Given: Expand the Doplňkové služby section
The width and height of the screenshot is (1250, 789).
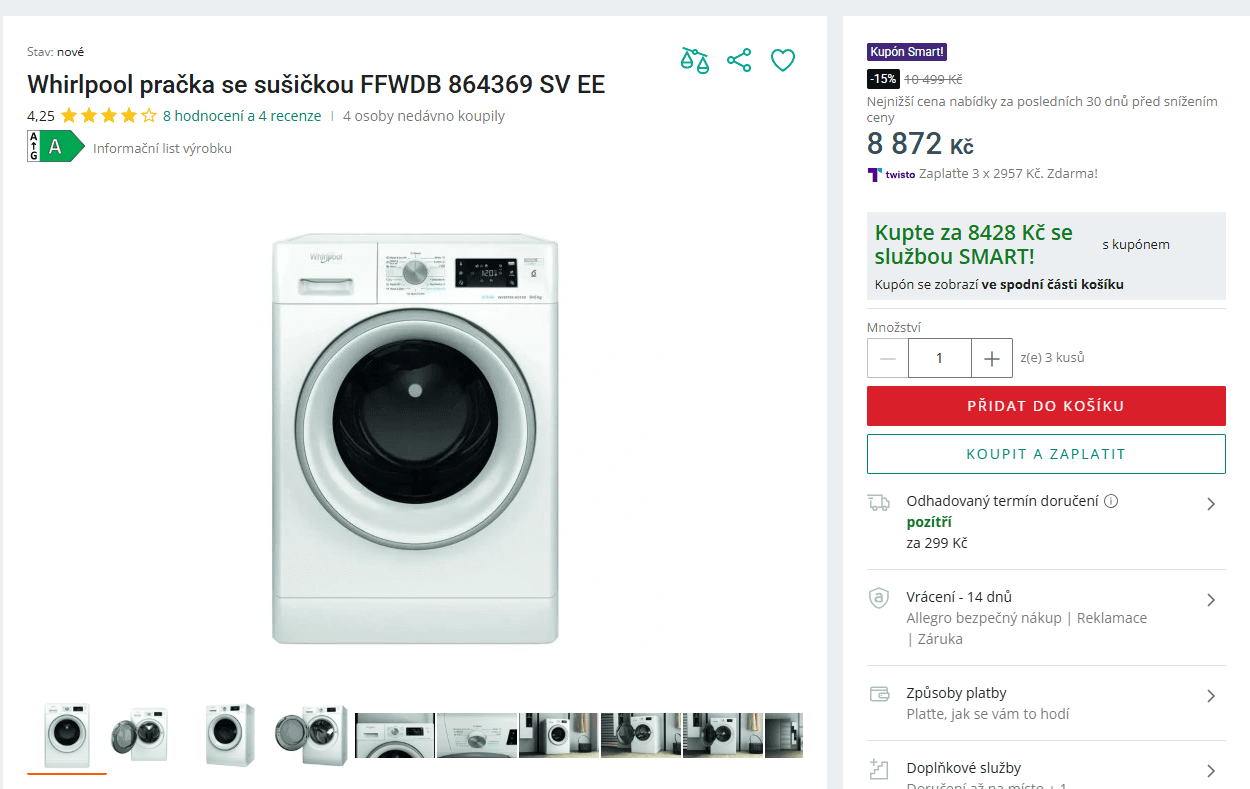Looking at the screenshot, I should coord(1211,771).
